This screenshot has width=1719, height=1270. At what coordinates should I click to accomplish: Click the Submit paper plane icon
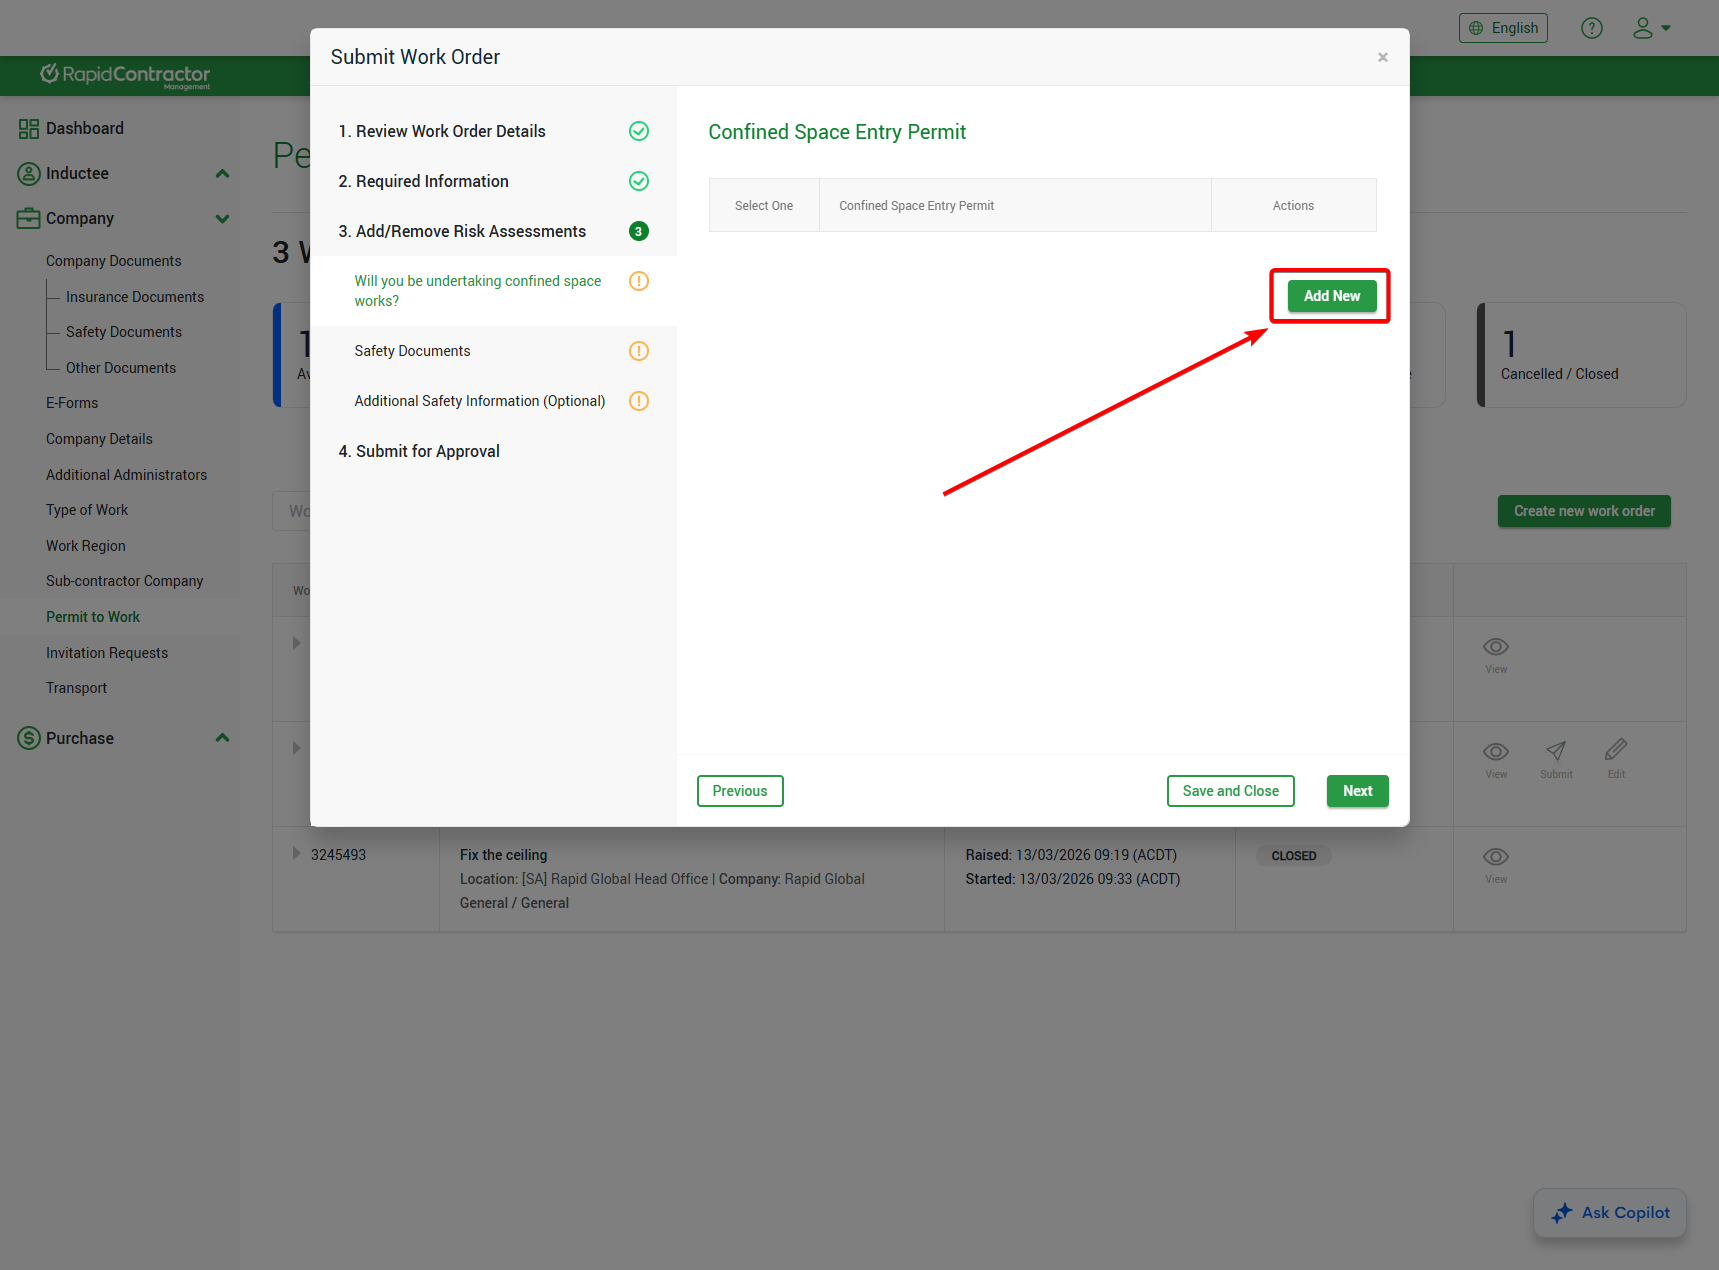(1556, 751)
